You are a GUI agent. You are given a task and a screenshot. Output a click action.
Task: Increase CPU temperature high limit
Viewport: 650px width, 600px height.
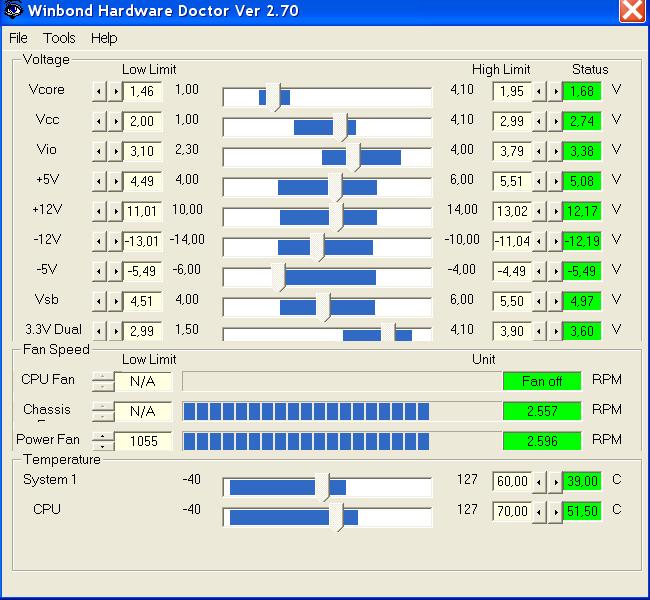pyautogui.click(x=555, y=512)
